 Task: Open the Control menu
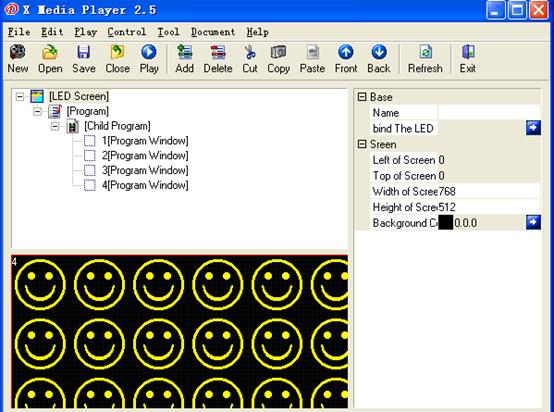[126, 32]
